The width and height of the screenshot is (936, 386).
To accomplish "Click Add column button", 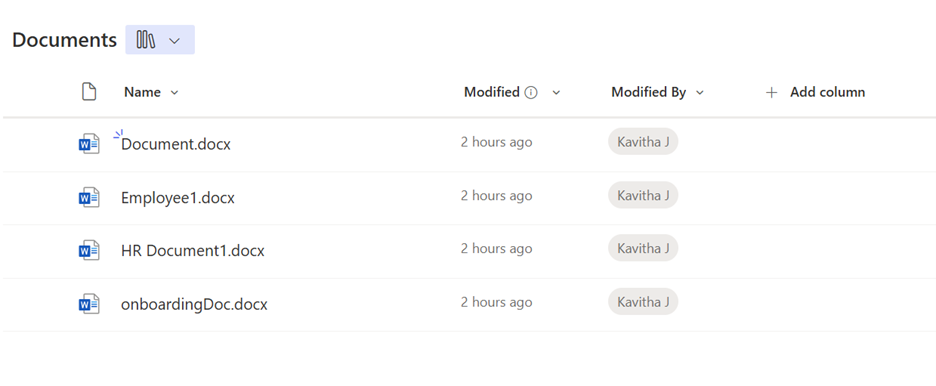I will point(815,92).
